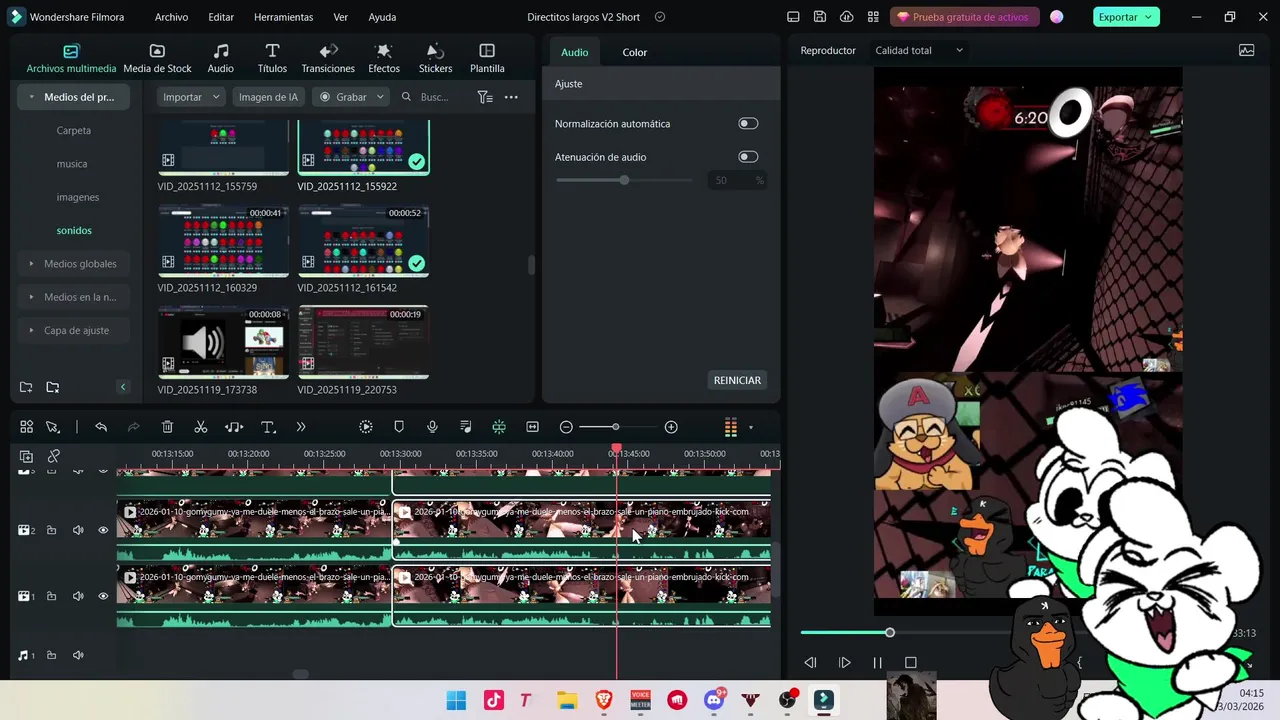The height and width of the screenshot is (720, 1280).
Task: Adjust the Atenuación de audio slider
Action: [x=624, y=180]
